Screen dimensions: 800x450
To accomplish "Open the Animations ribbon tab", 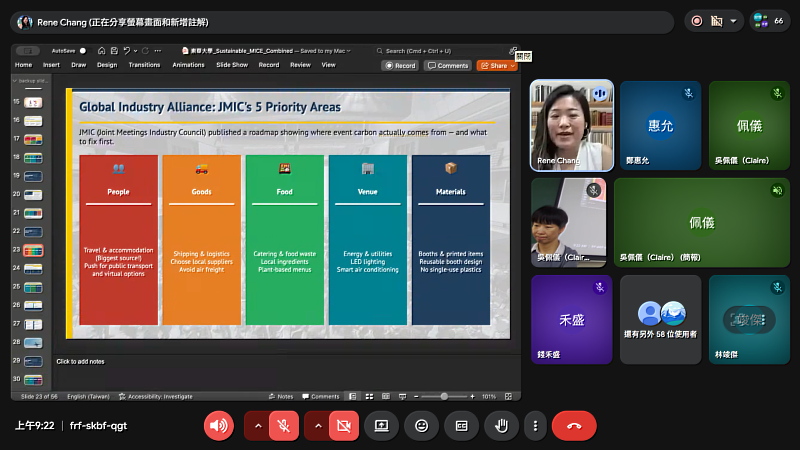I will (188, 65).
